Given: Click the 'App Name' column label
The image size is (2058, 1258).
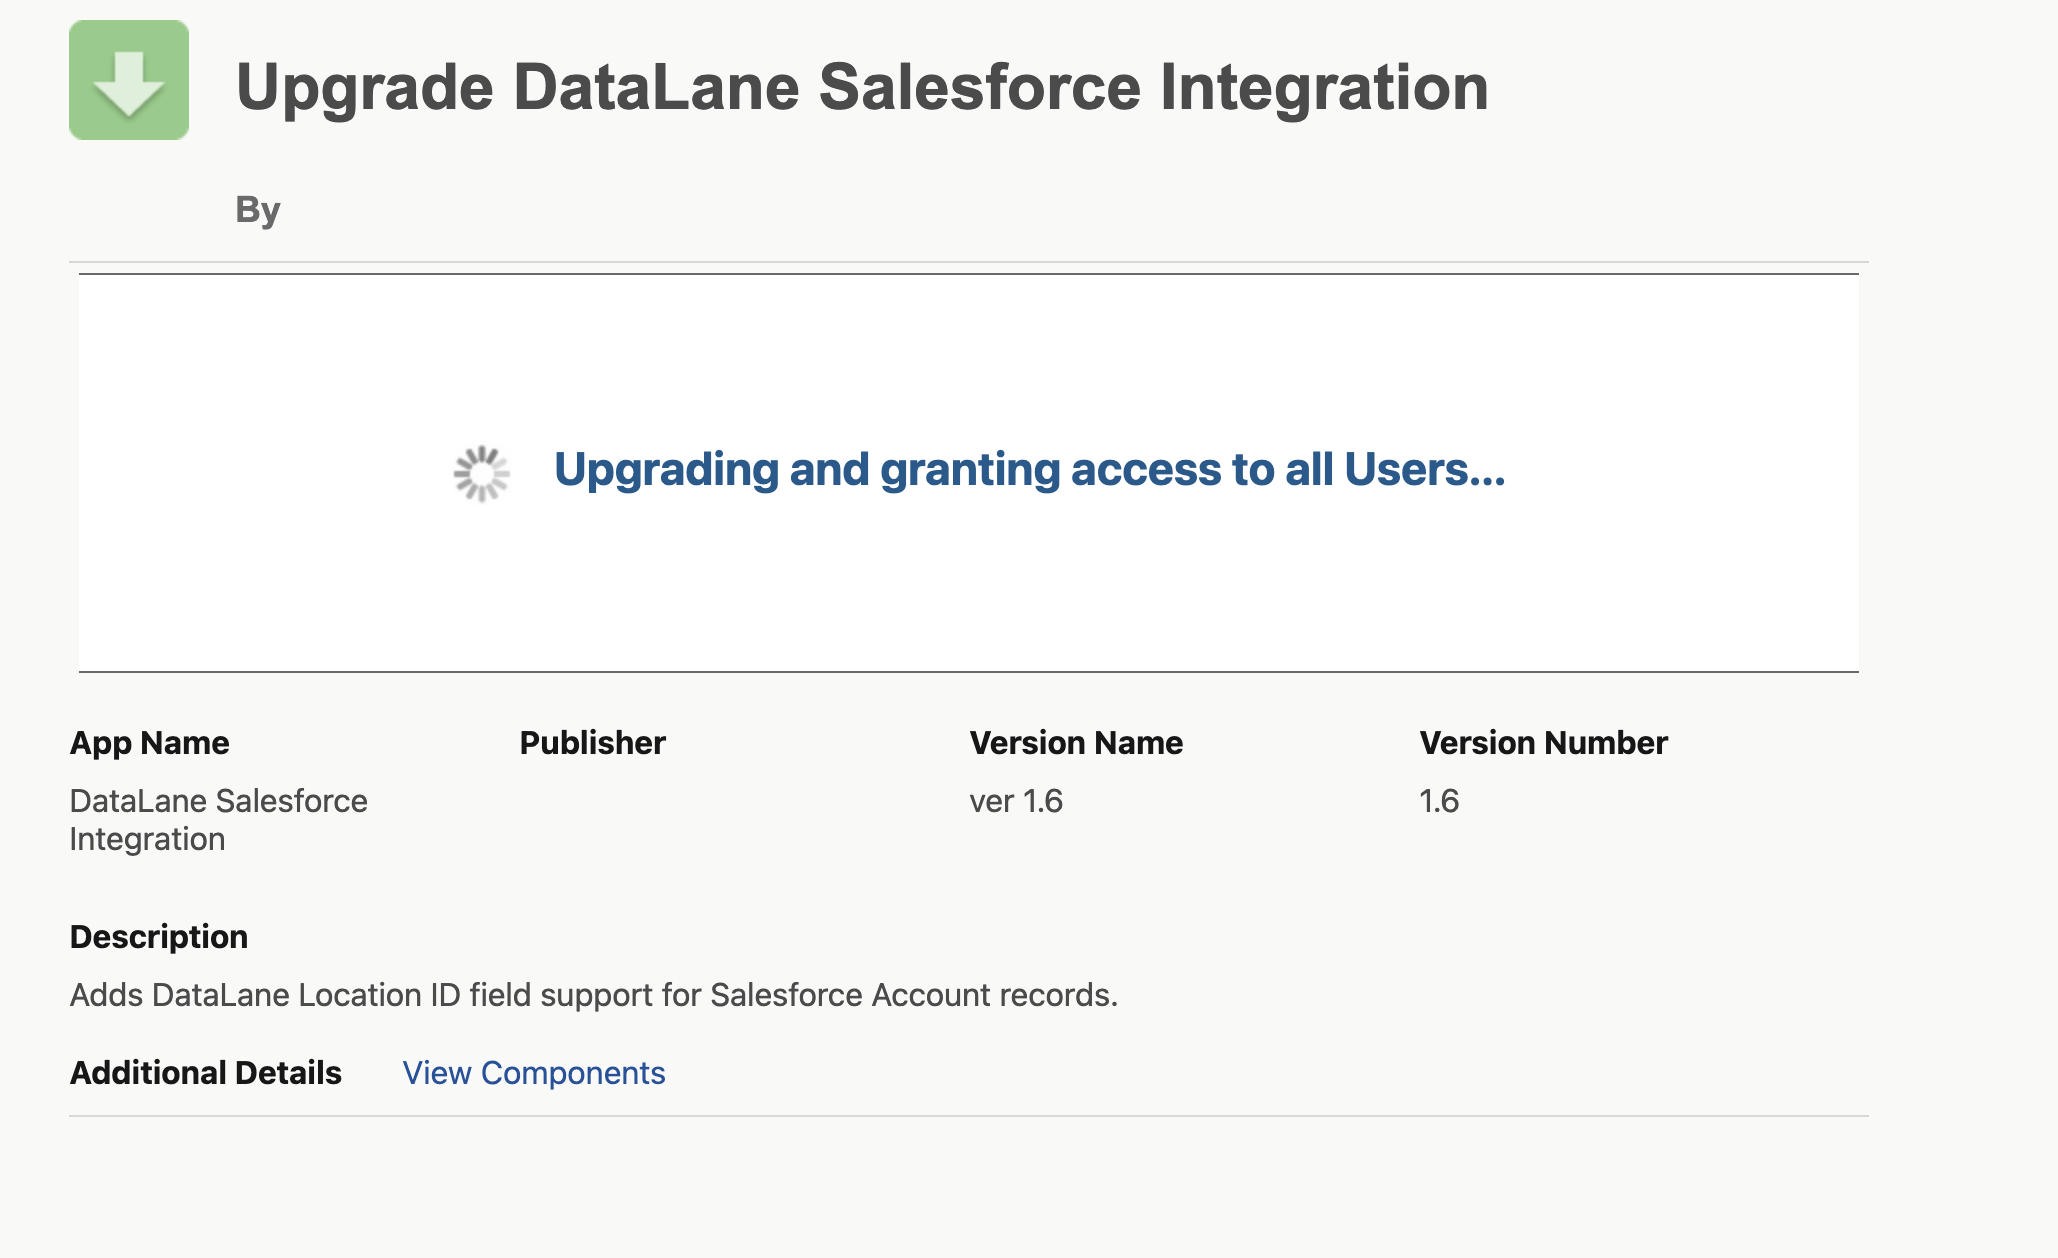Looking at the screenshot, I should 150,743.
